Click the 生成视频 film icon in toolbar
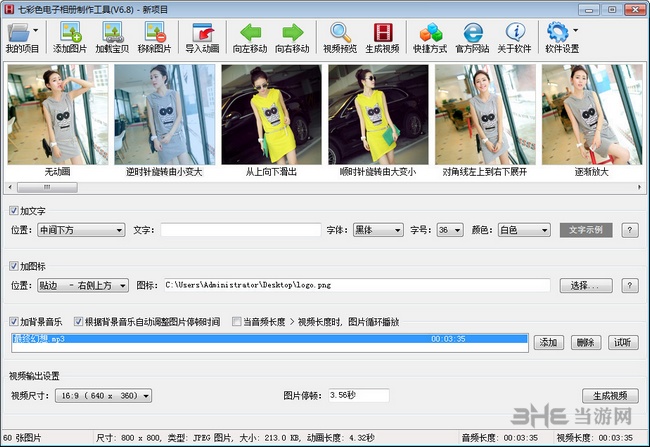Screen dimensions: 650x447 coord(383,32)
